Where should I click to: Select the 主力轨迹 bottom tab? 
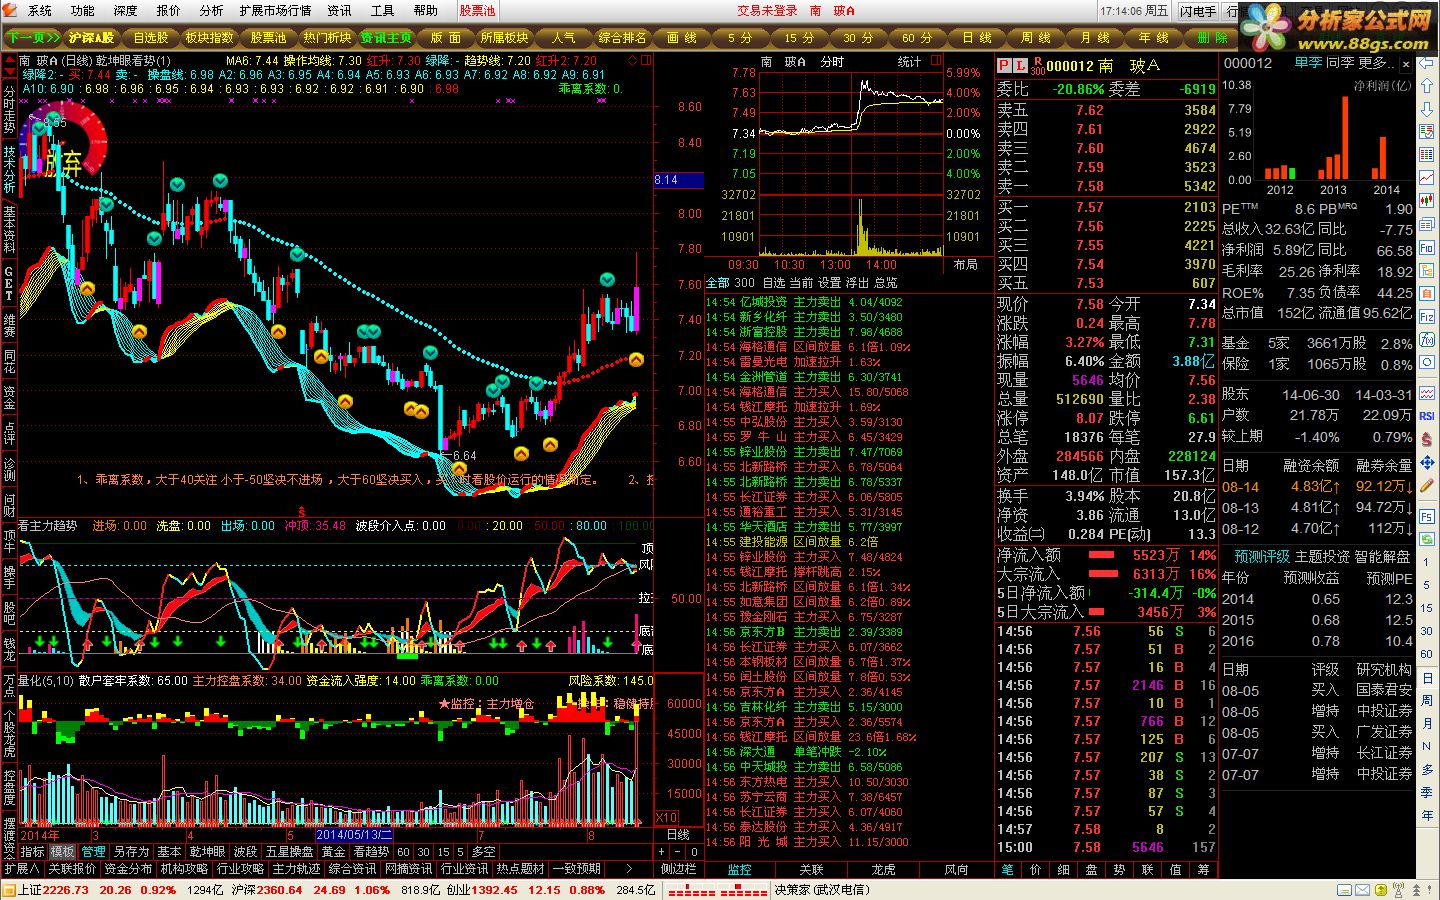(x=296, y=869)
